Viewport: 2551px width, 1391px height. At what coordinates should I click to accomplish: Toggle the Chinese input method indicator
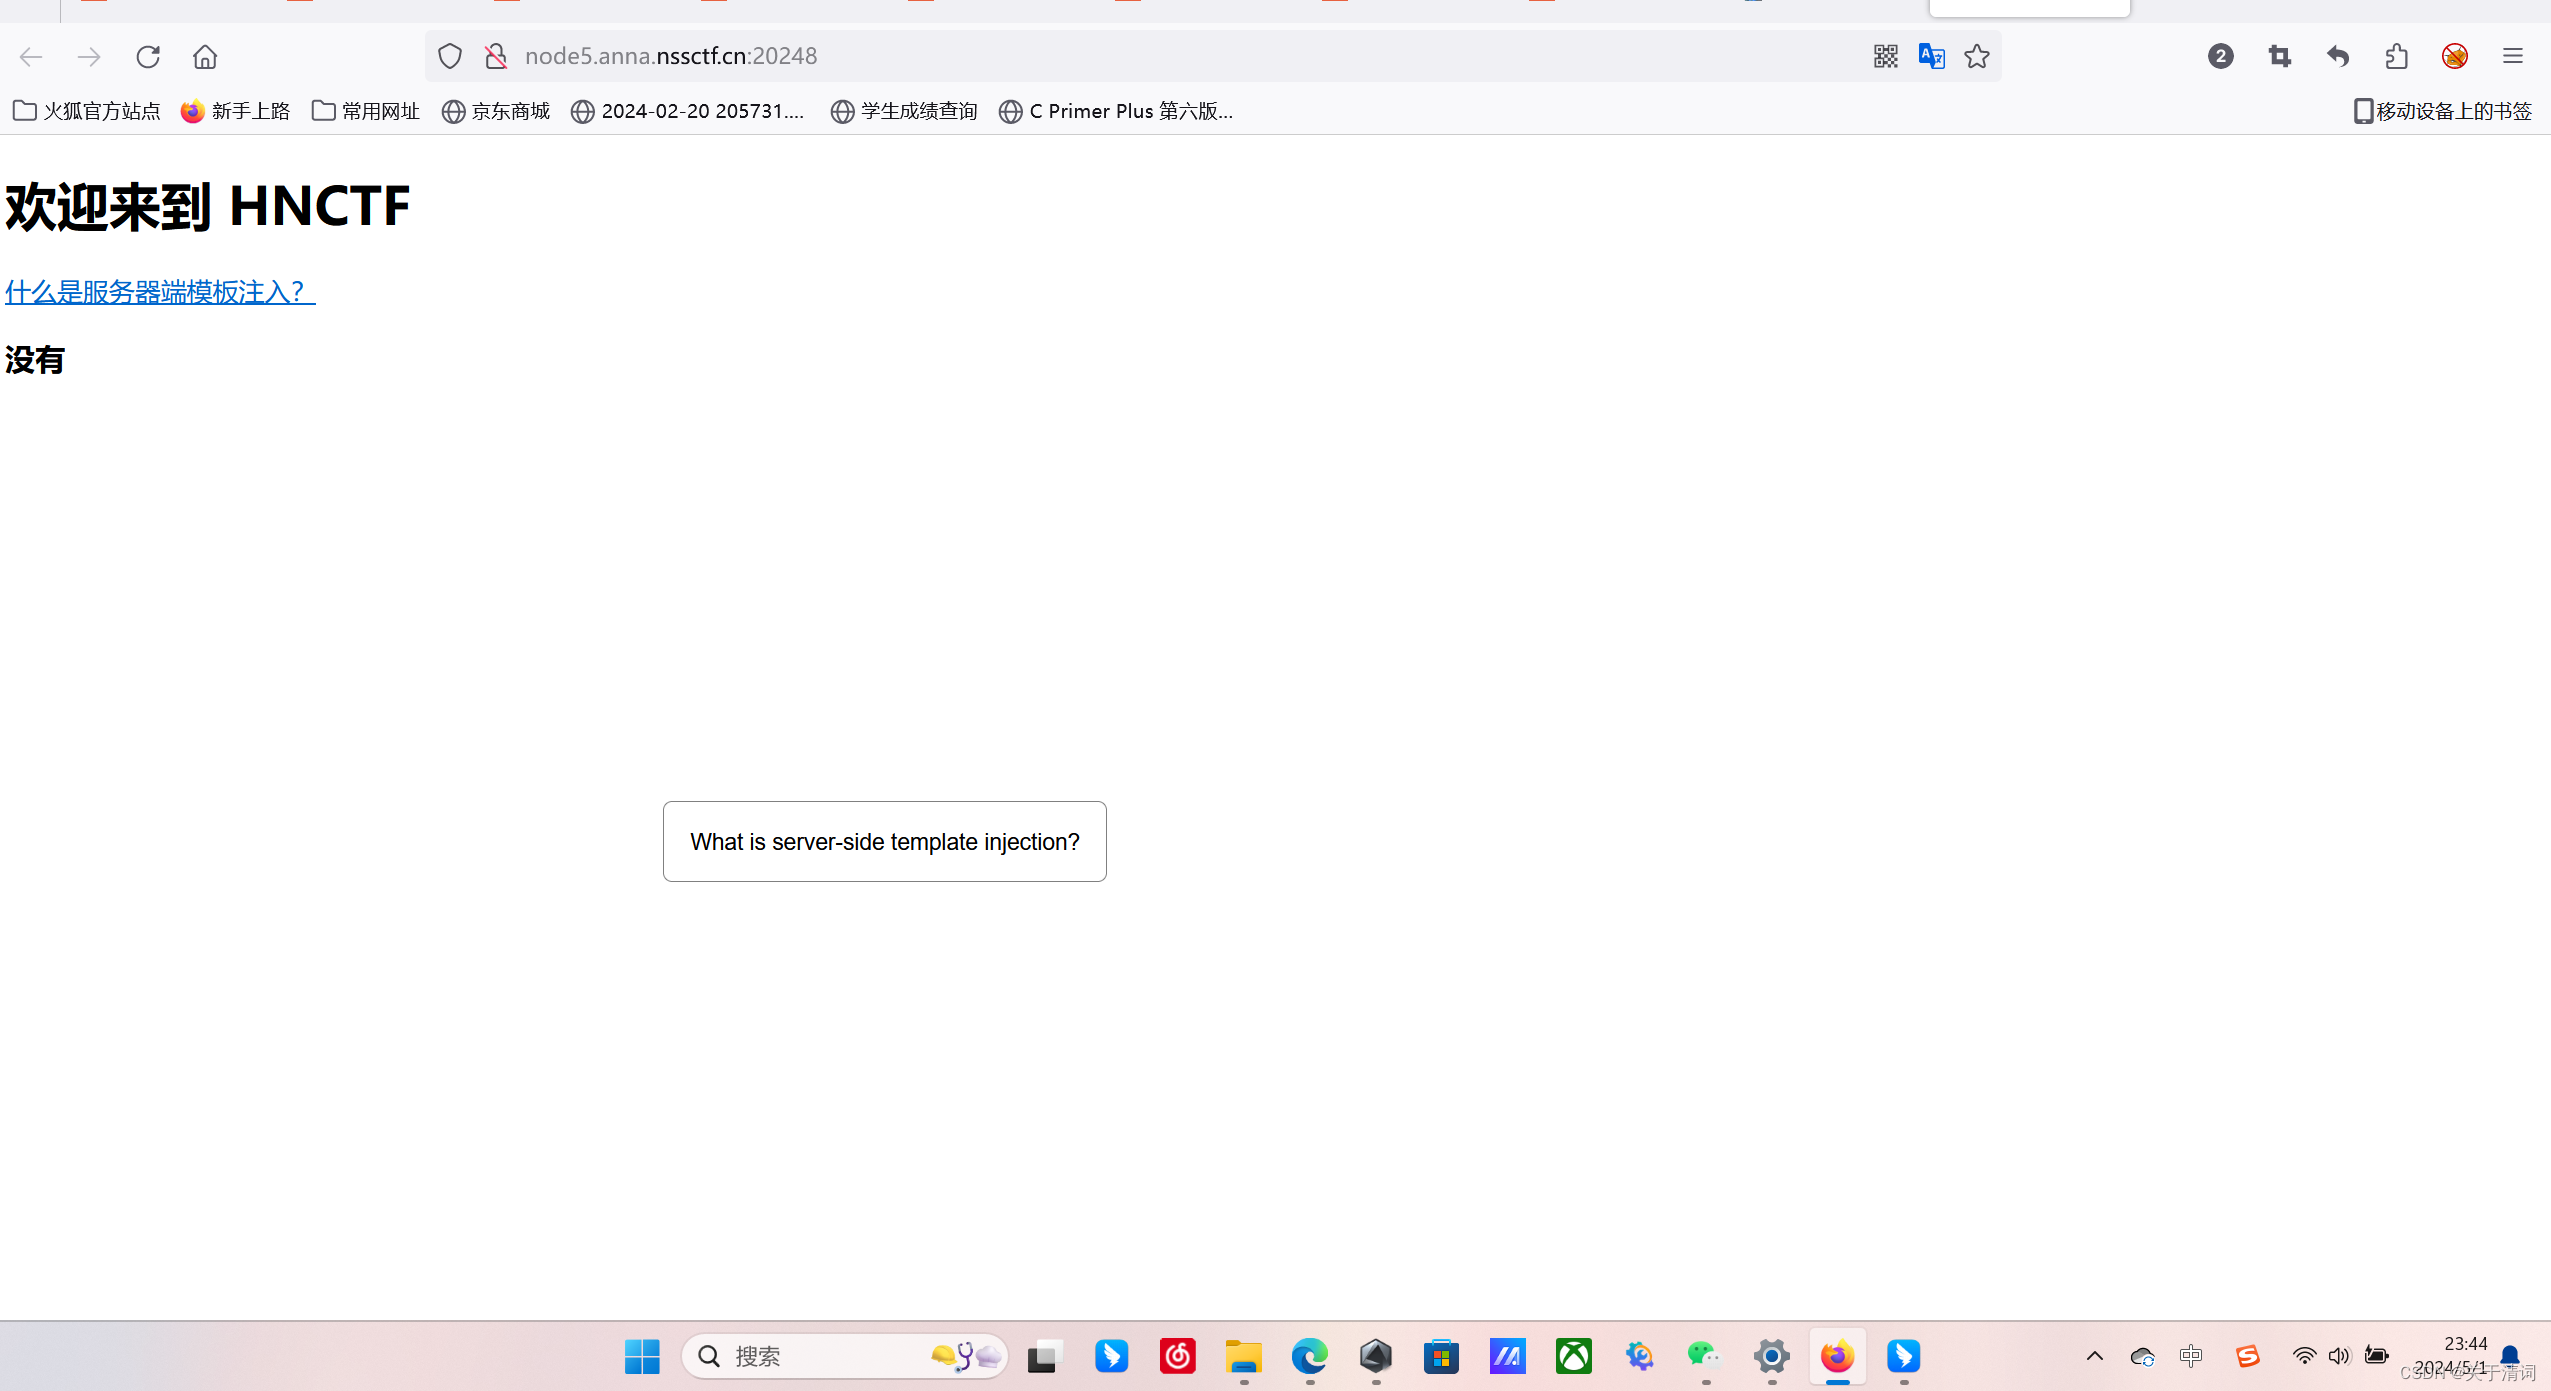click(x=2190, y=1356)
